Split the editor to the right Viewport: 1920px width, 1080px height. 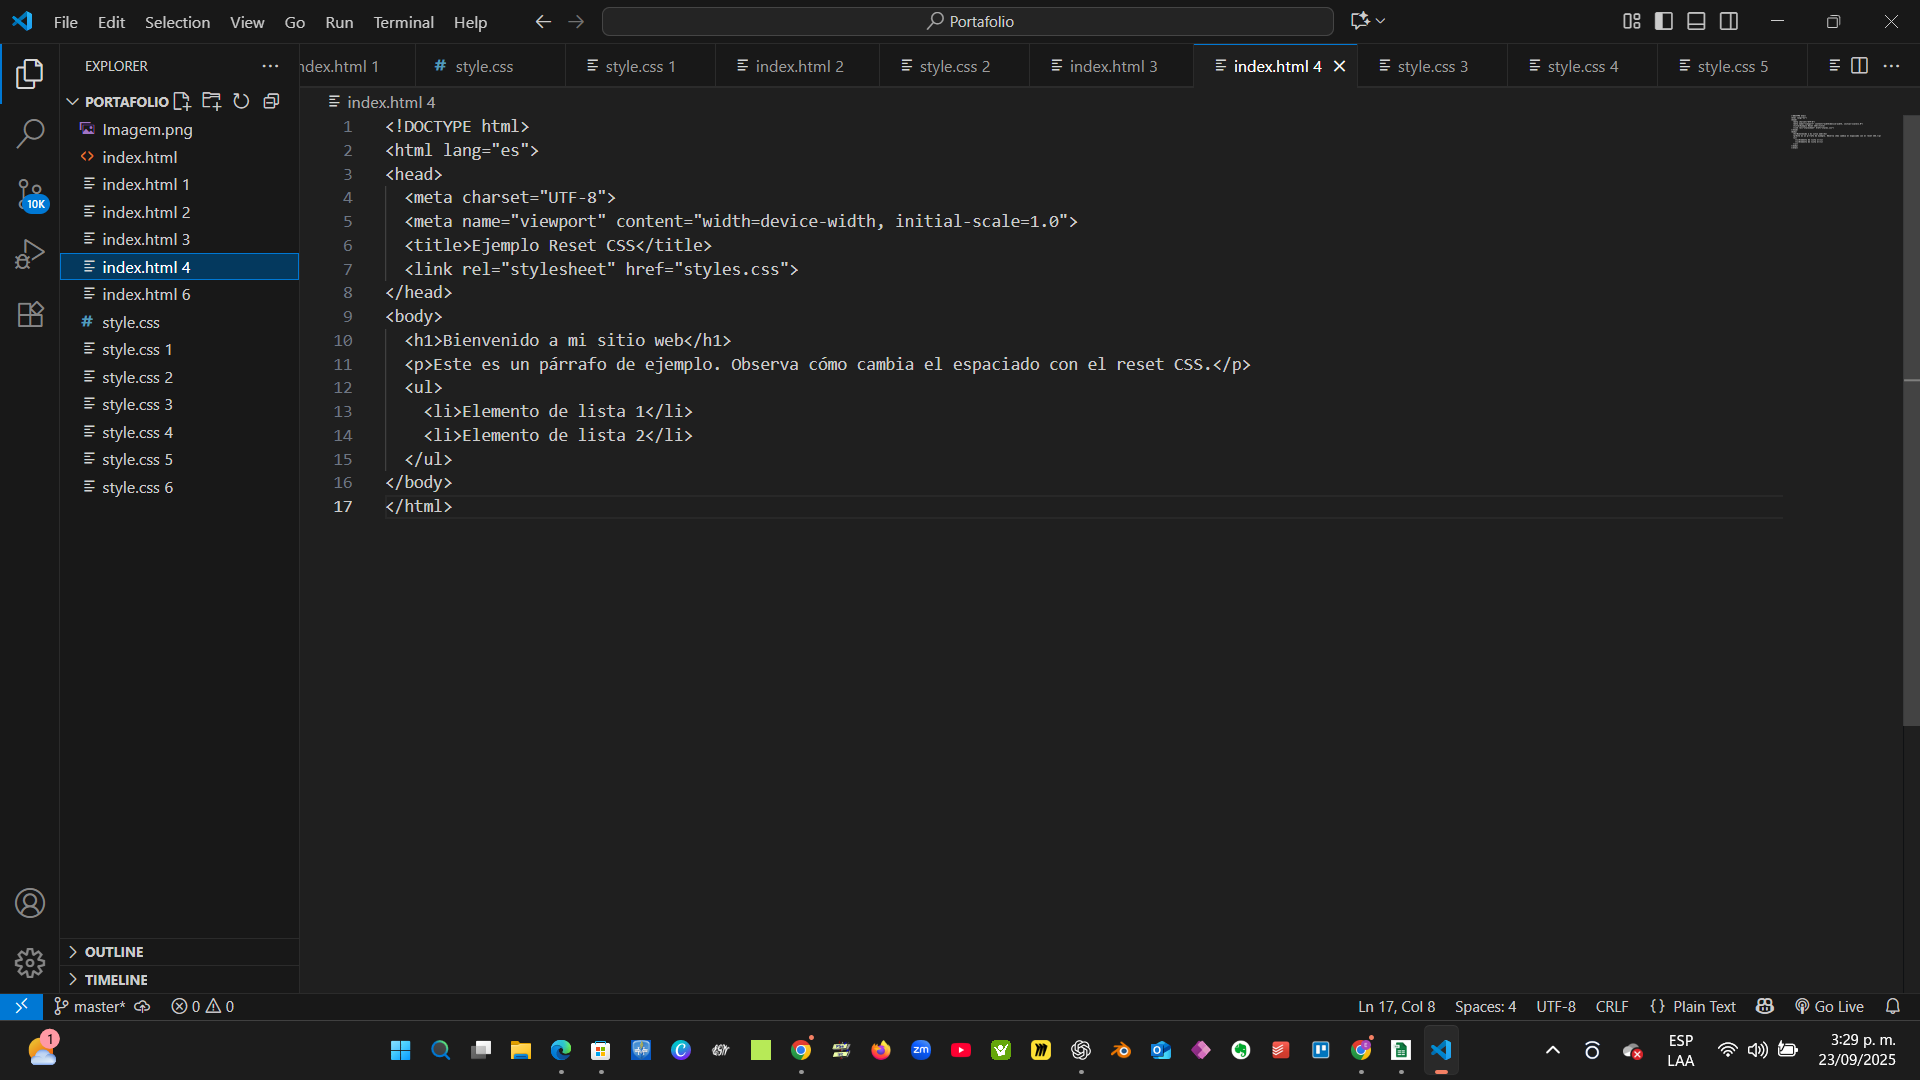click(1859, 66)
